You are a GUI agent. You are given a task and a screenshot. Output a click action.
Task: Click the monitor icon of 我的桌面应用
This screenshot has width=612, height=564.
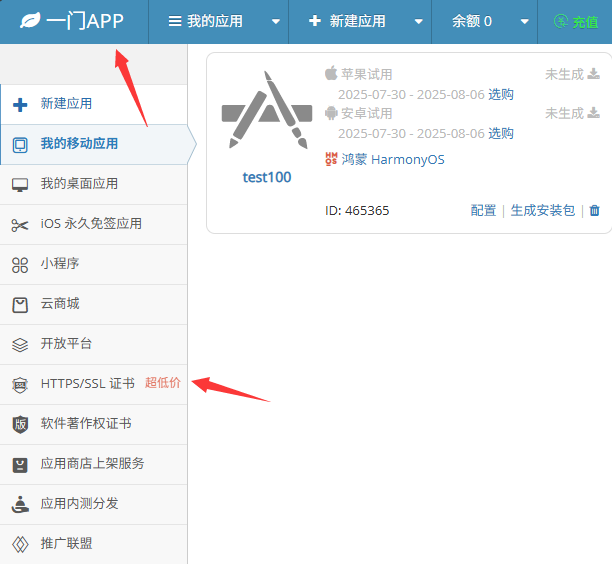click(x=20, y=185)
